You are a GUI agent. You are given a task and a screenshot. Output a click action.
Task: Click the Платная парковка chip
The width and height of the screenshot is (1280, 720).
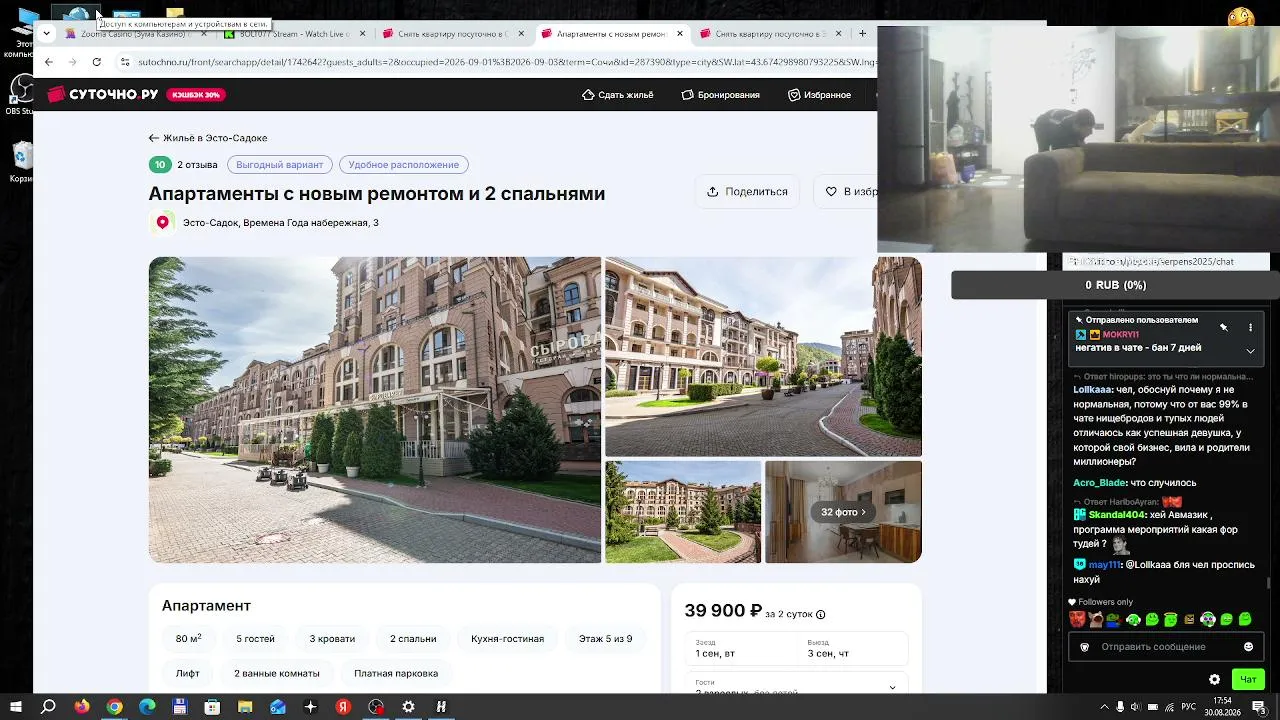tap(396, 673)
